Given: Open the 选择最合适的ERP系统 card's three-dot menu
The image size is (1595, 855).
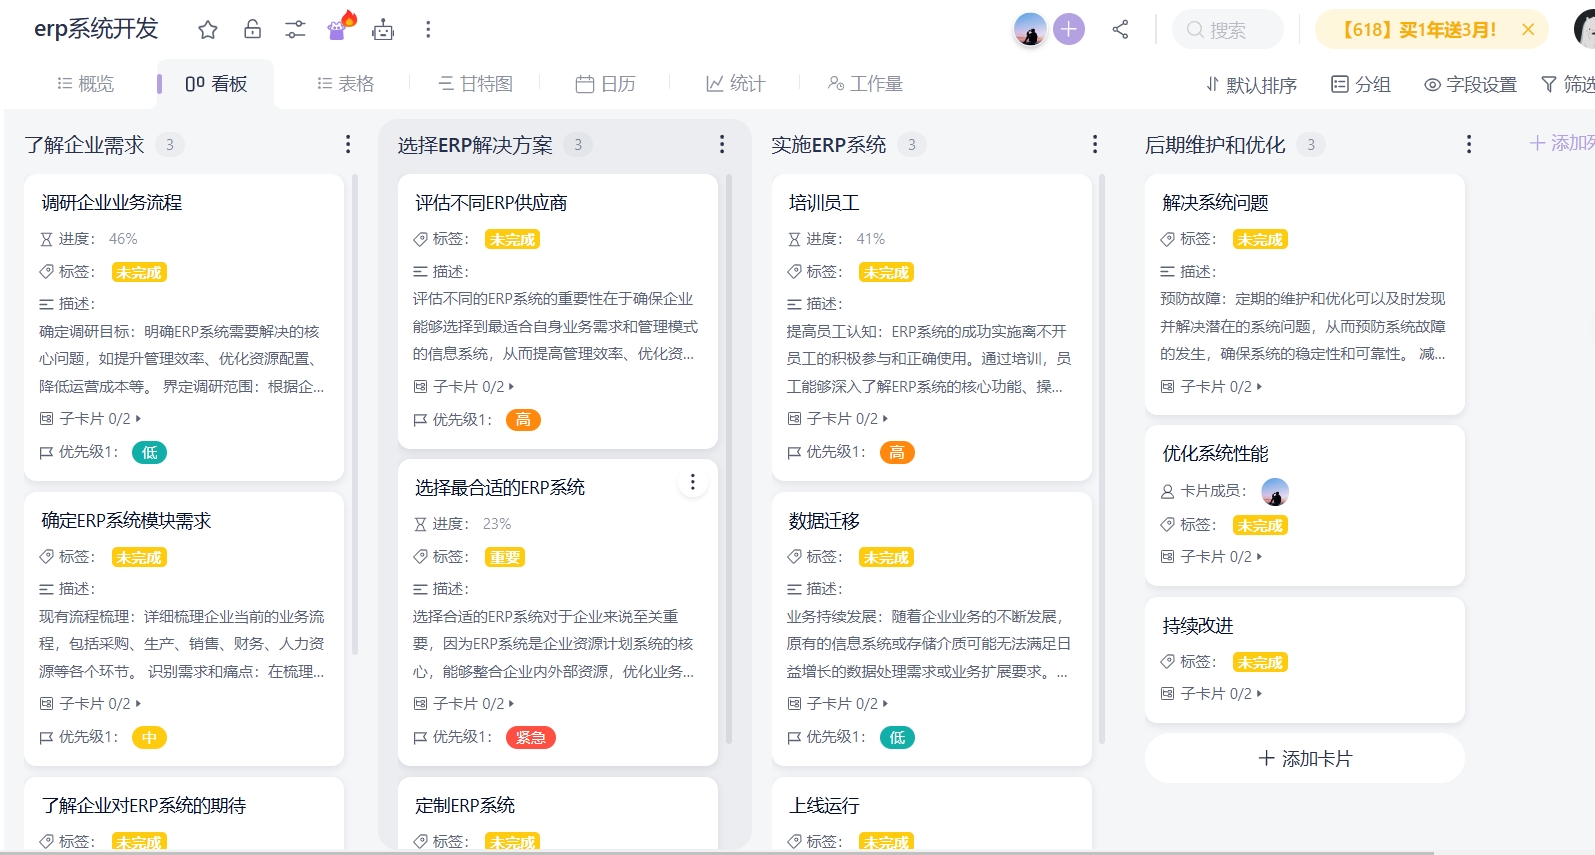Looking at the screenshot, I should point(692,483).
